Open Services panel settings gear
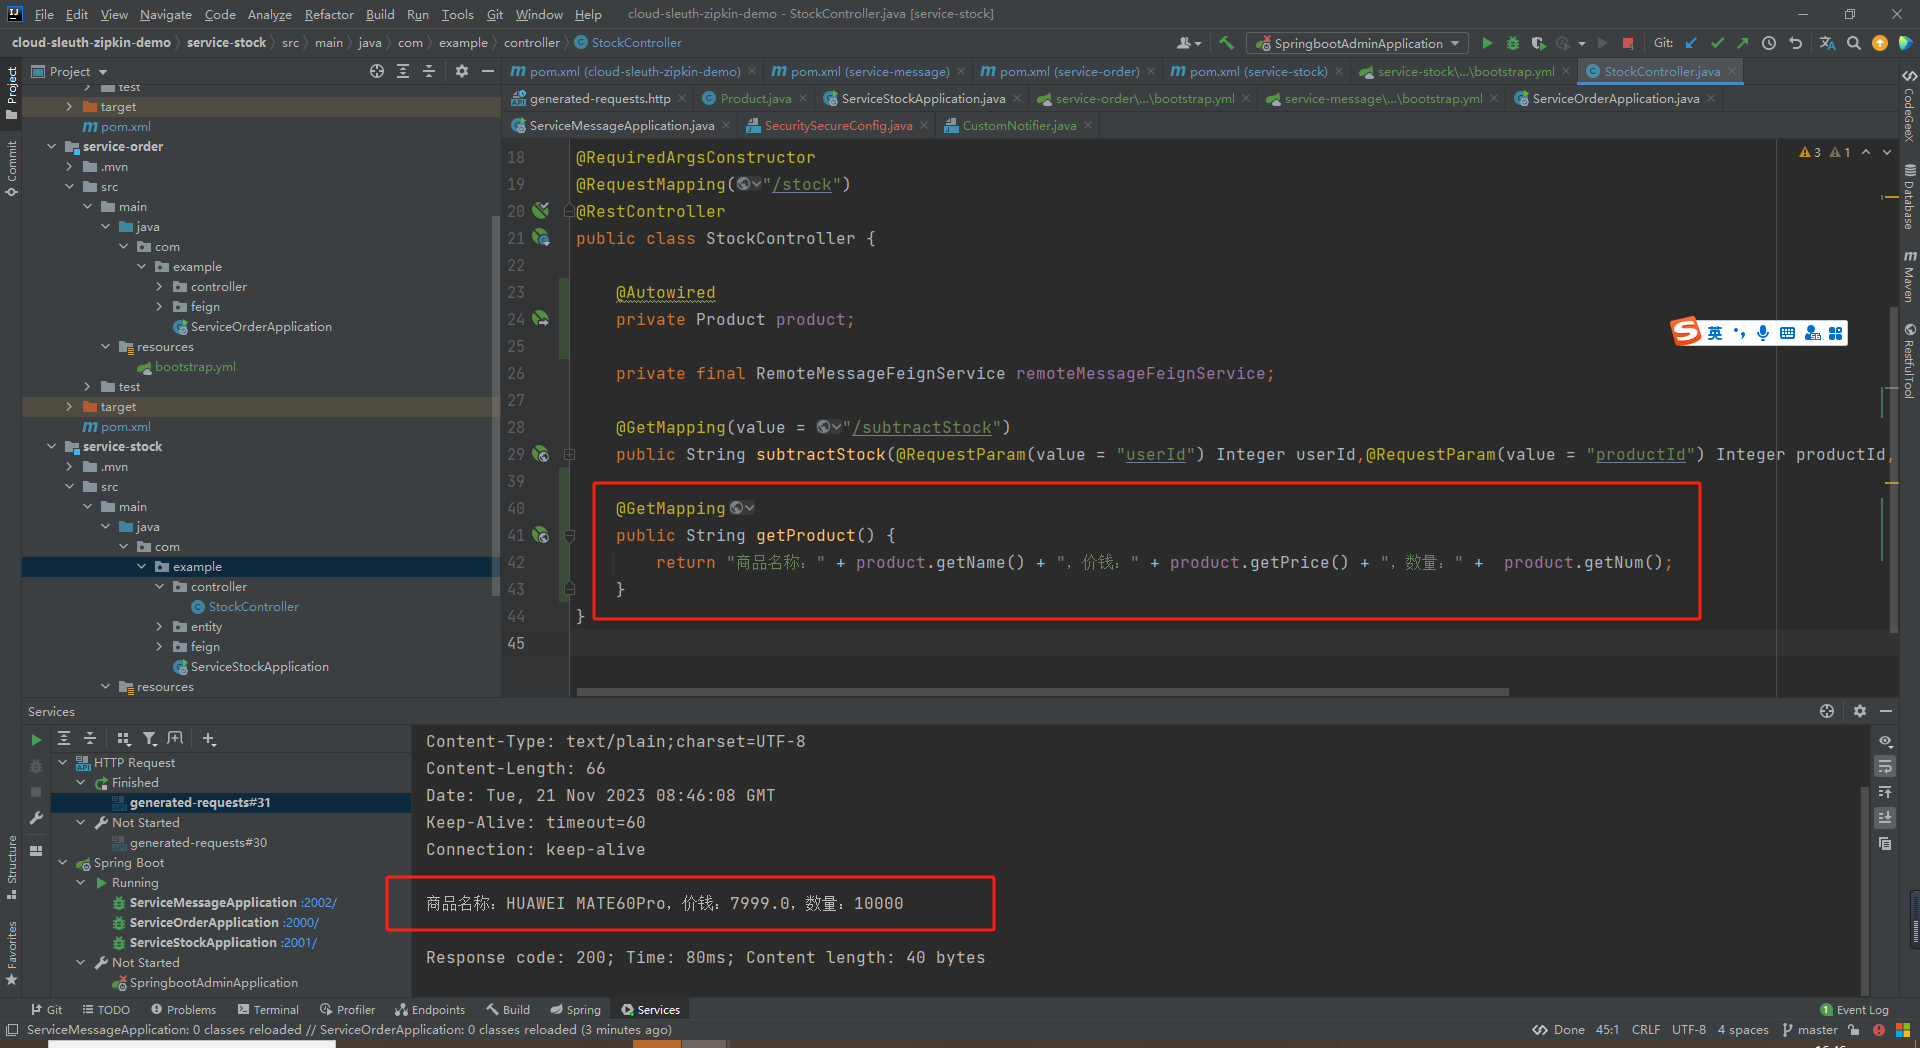This screenshot has height=1048, width=1920. [1860, 711]
